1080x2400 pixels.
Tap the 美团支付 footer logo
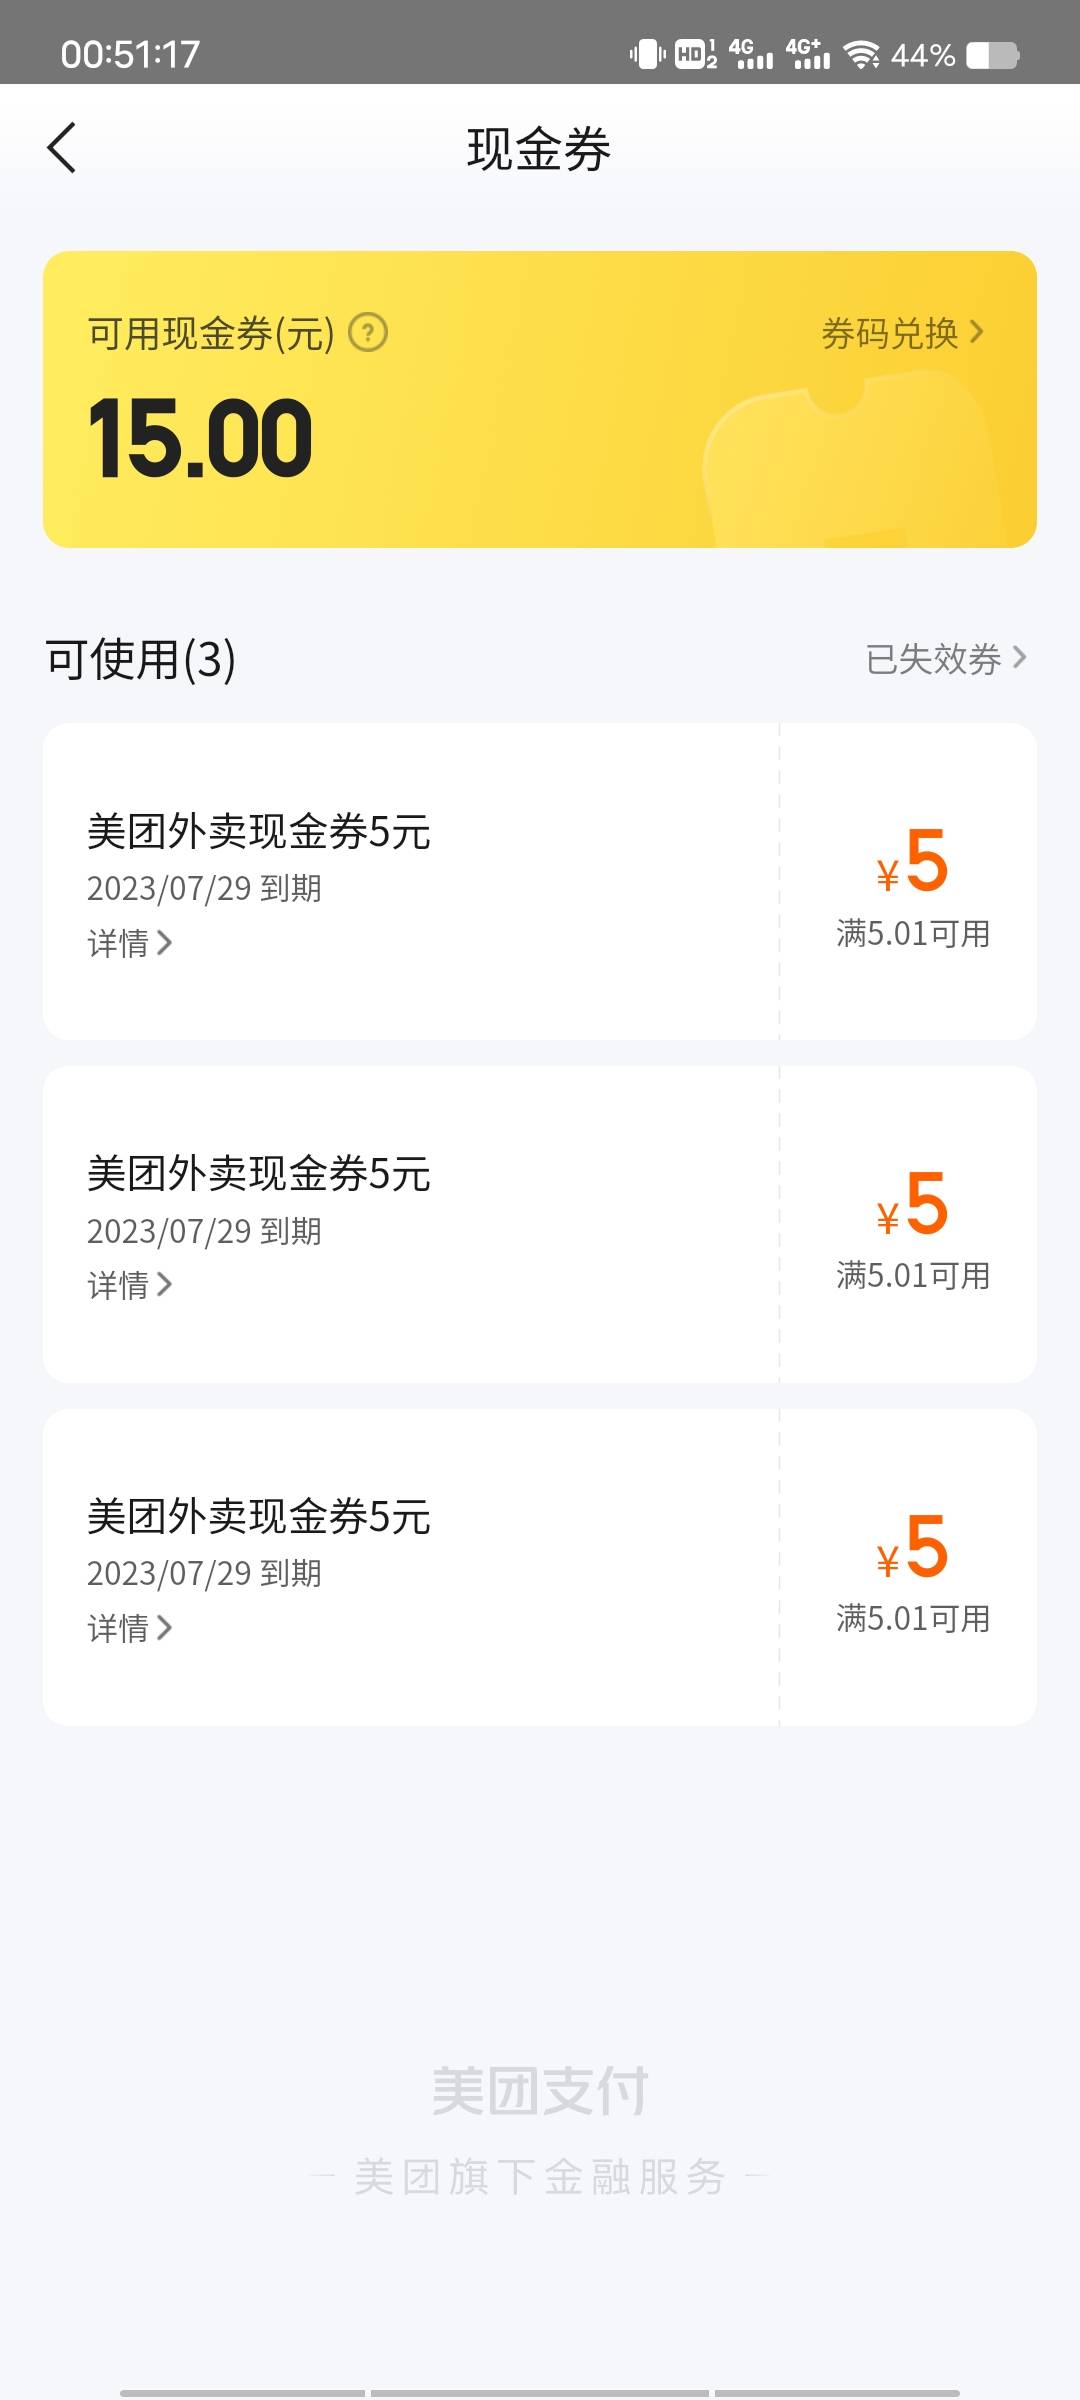(x=539, y=2091)
